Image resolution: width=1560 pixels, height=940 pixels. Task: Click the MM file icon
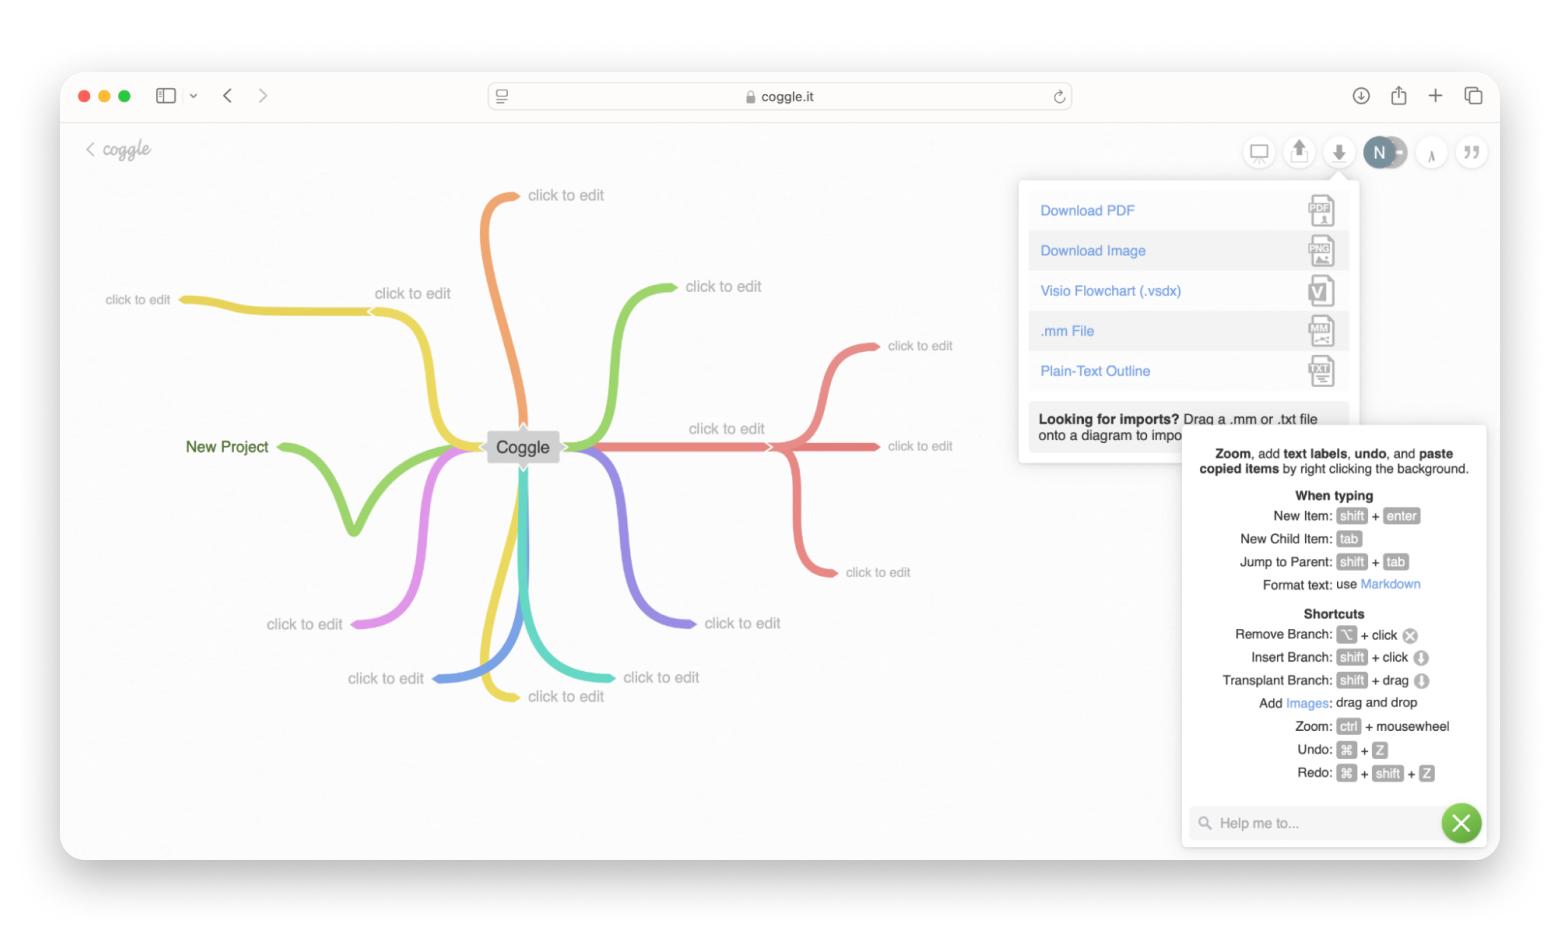coord(1321,331)
